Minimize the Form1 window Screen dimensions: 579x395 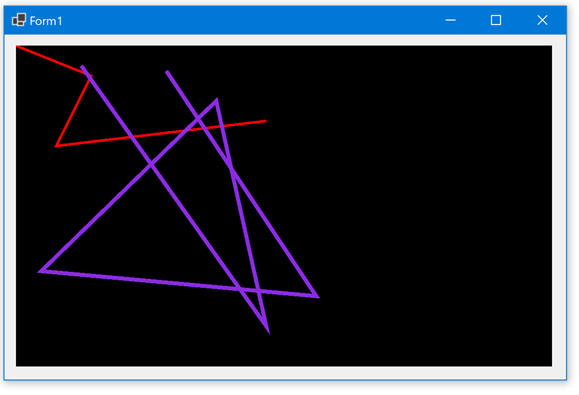point(450,20)
